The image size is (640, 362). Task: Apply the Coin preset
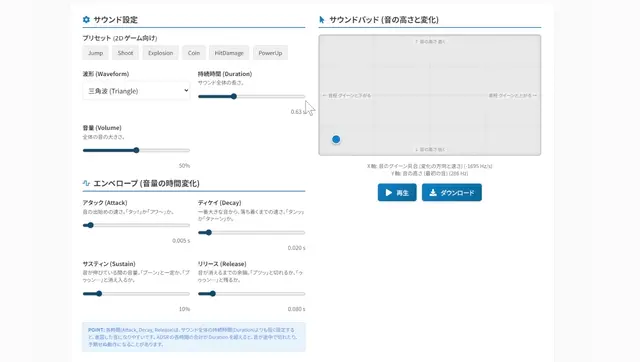point(194,53)
